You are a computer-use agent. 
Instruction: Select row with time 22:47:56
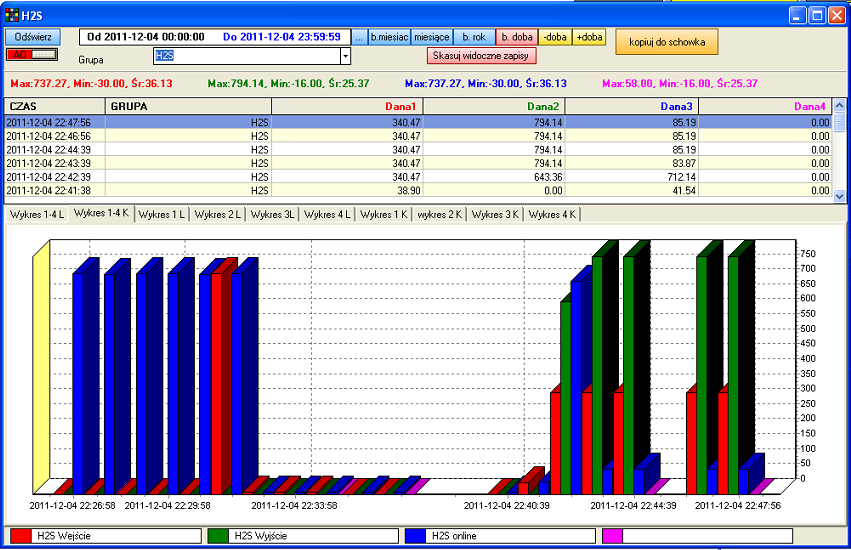point(418,122)
